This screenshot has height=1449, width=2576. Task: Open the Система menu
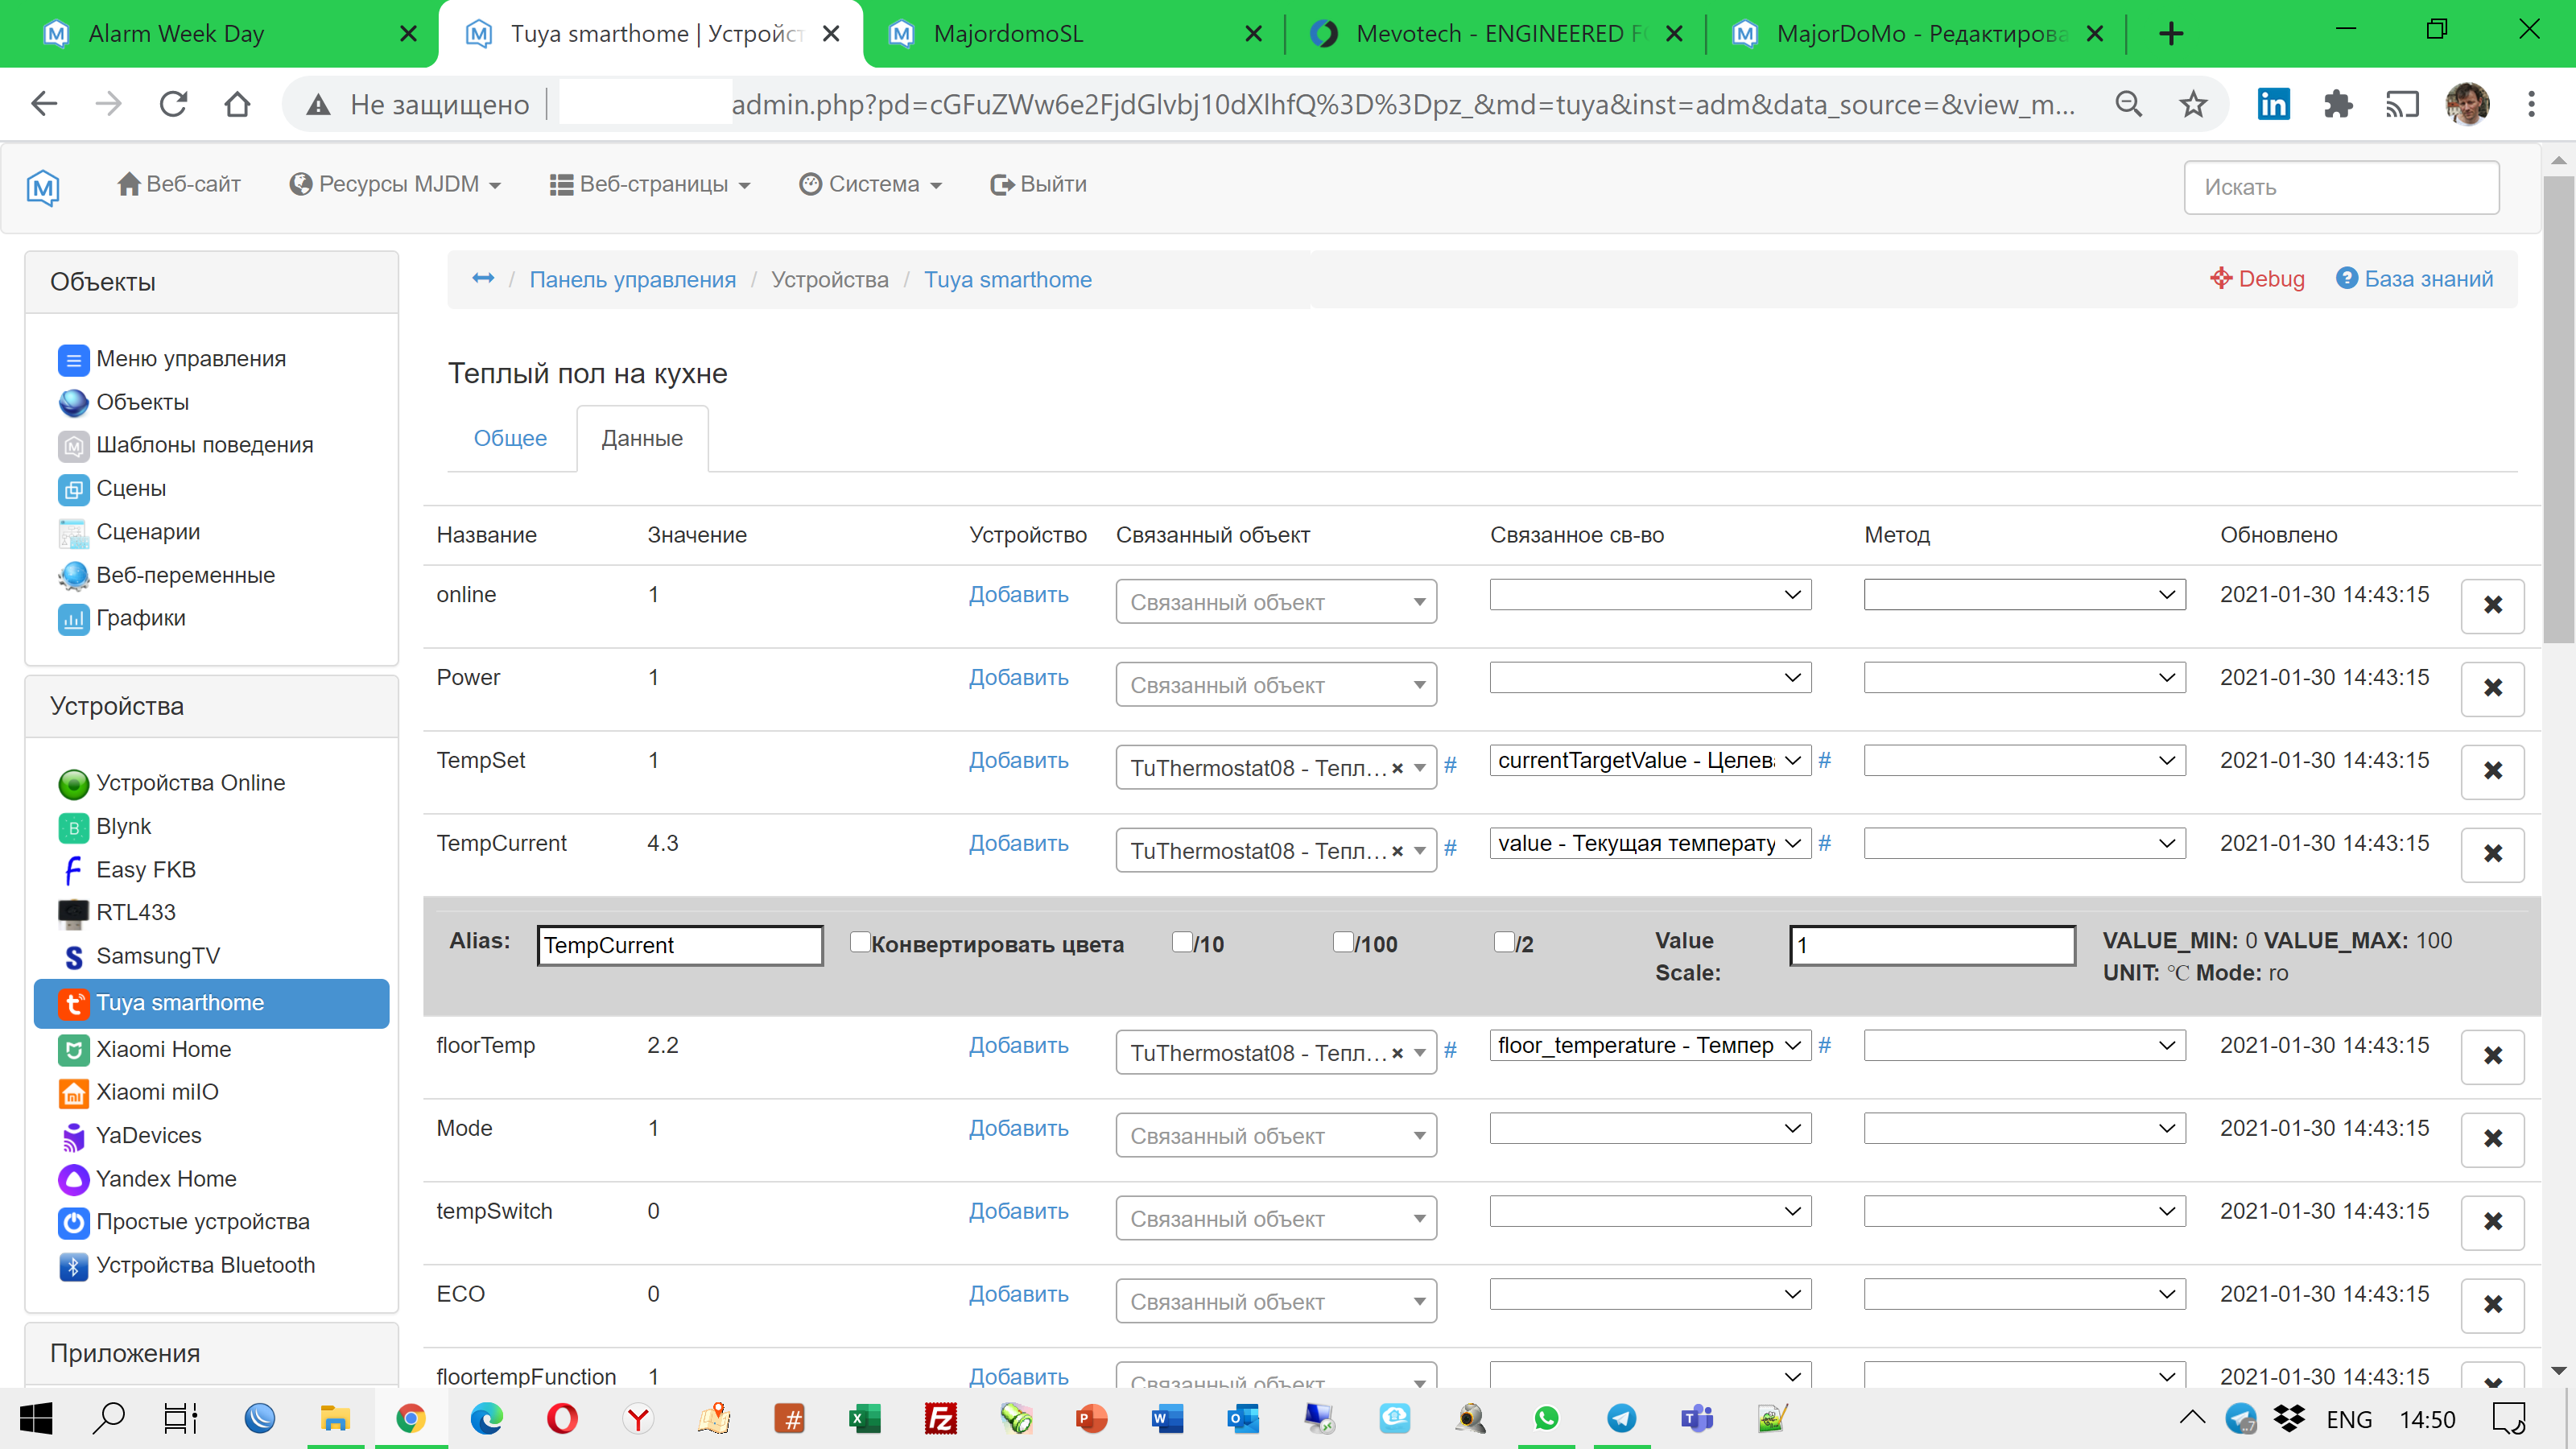pyautogui.click(x=870, y=184)
